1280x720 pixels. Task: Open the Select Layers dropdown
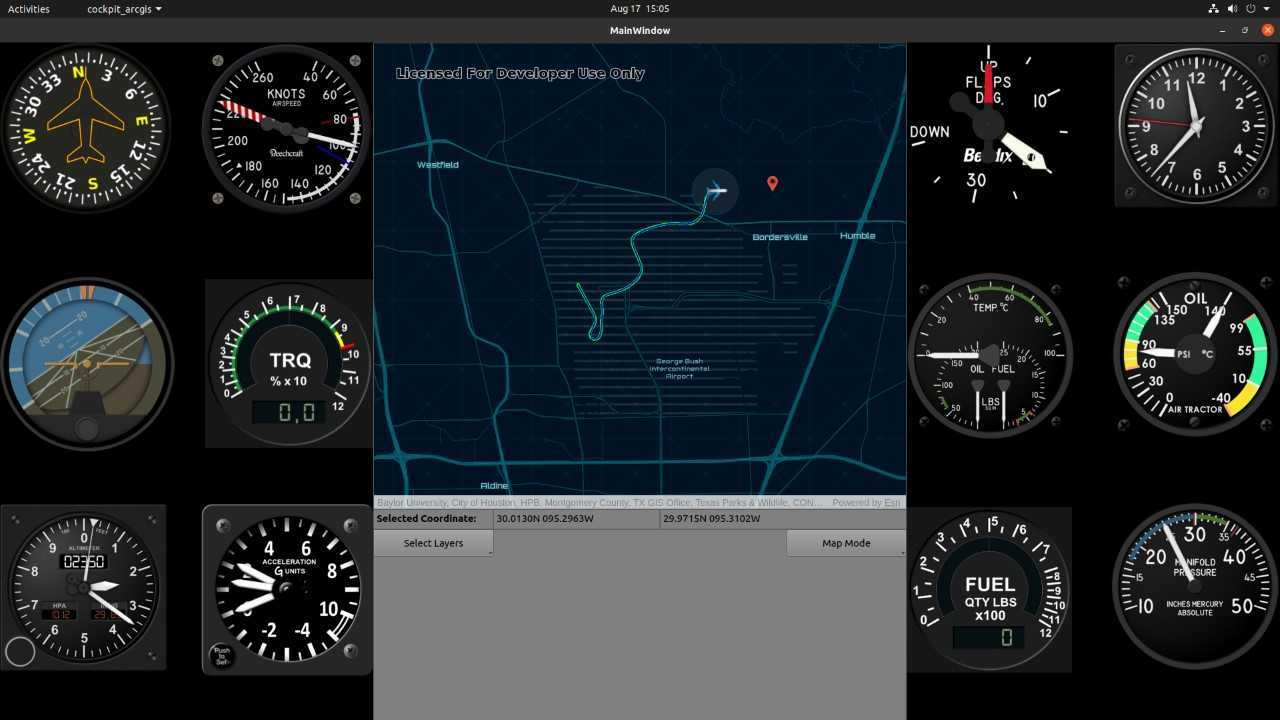(433, 543)
